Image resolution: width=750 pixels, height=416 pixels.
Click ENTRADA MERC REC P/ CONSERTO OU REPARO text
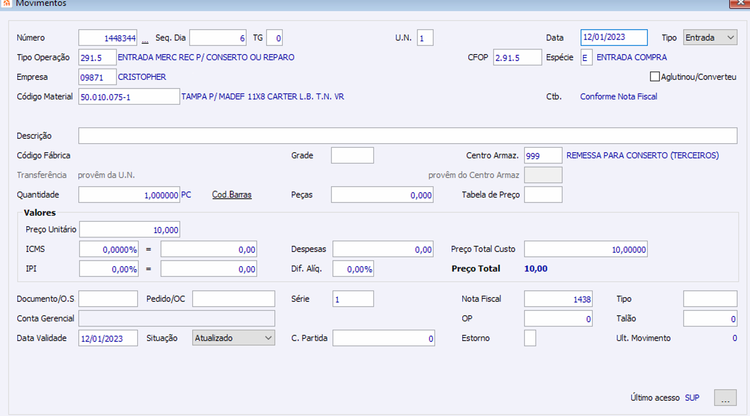[206, 57]
